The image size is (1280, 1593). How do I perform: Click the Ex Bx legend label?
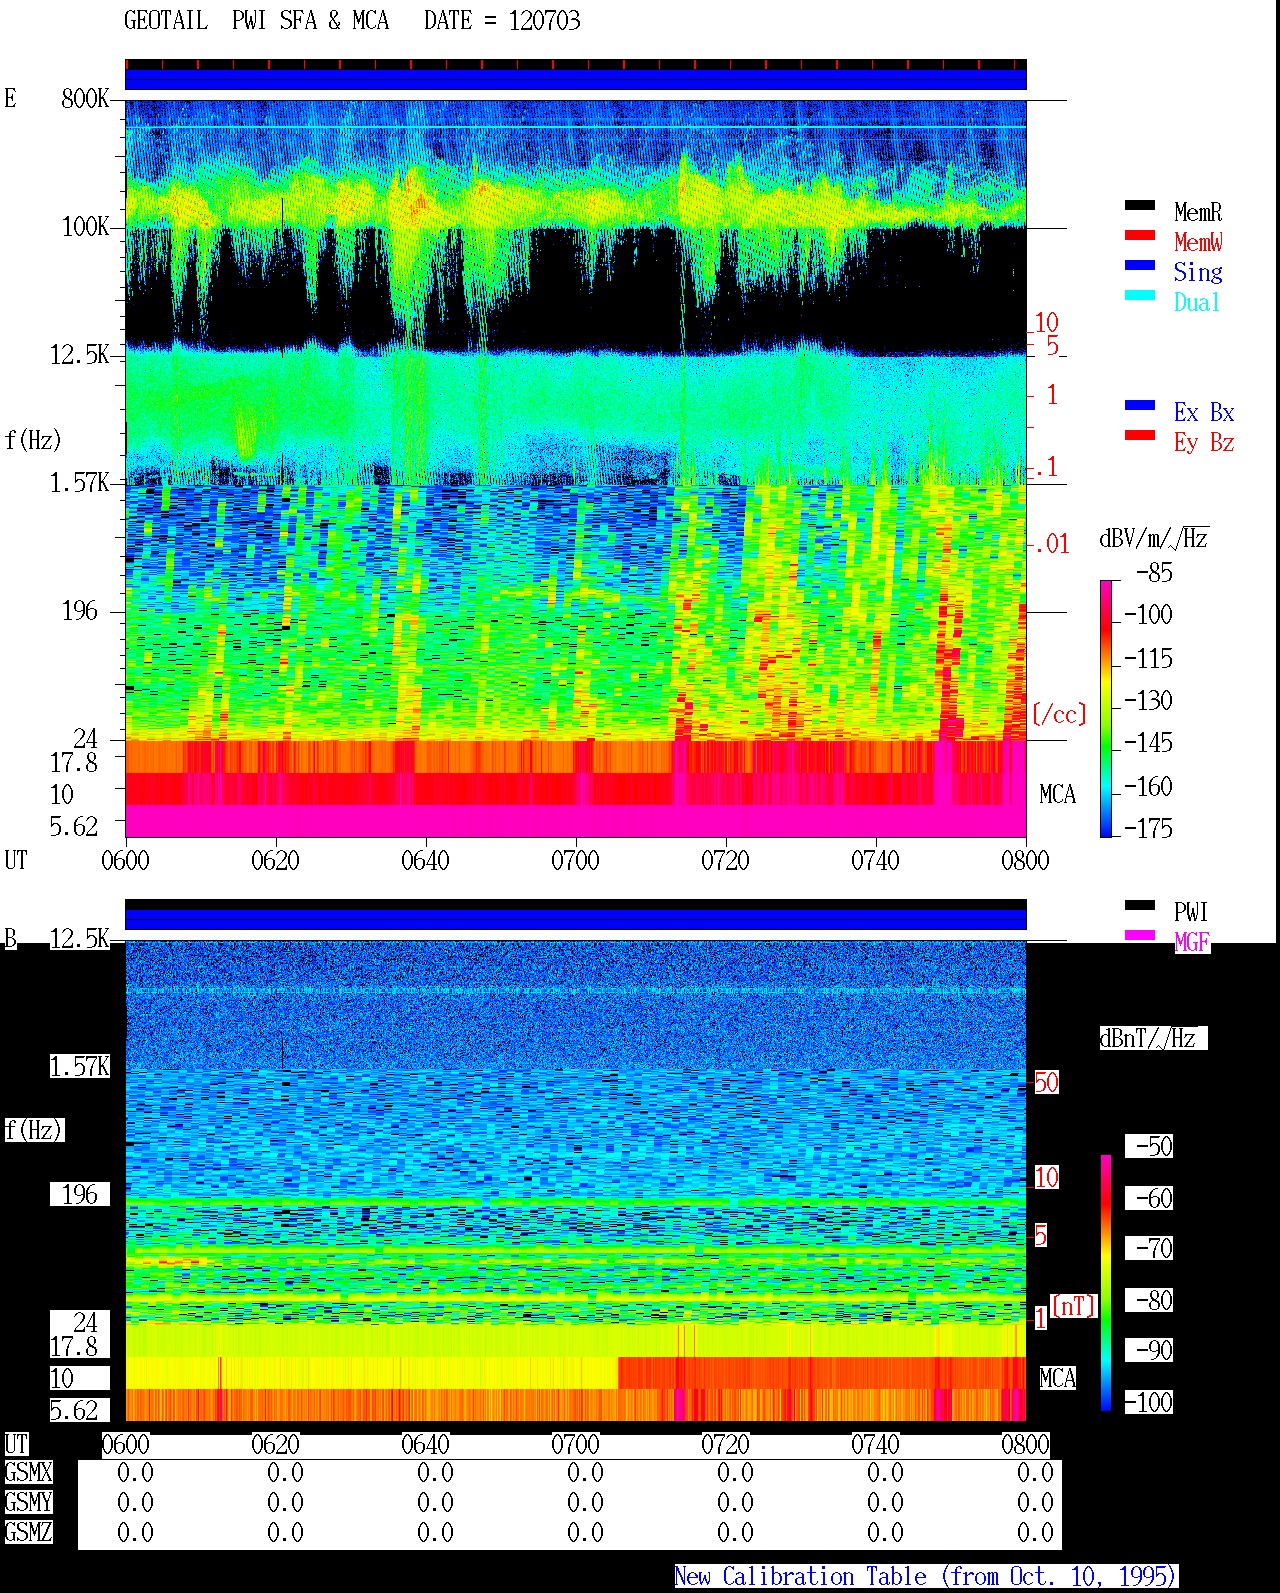1204,412
